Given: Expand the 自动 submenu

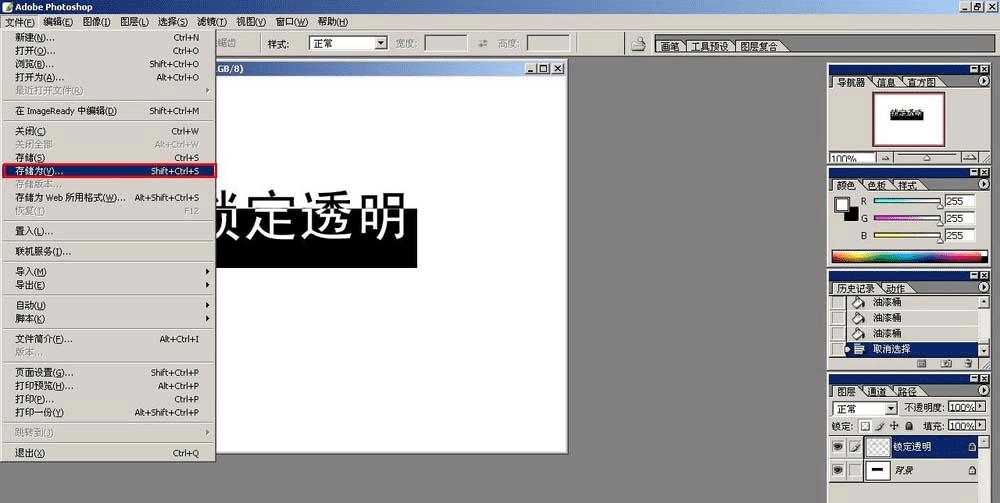Looking at the screenshot, I should coord(108,305).
